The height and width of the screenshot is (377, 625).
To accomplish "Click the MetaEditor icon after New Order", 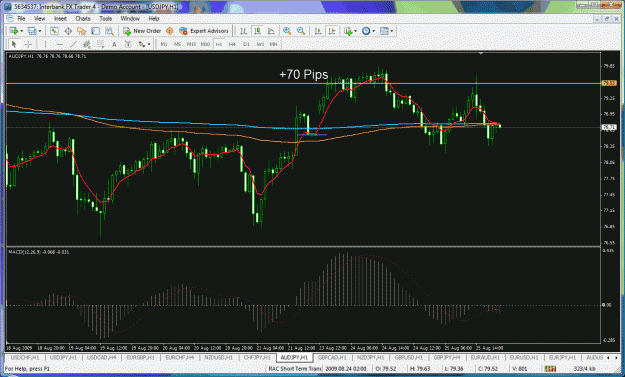I will pos(169,31).
